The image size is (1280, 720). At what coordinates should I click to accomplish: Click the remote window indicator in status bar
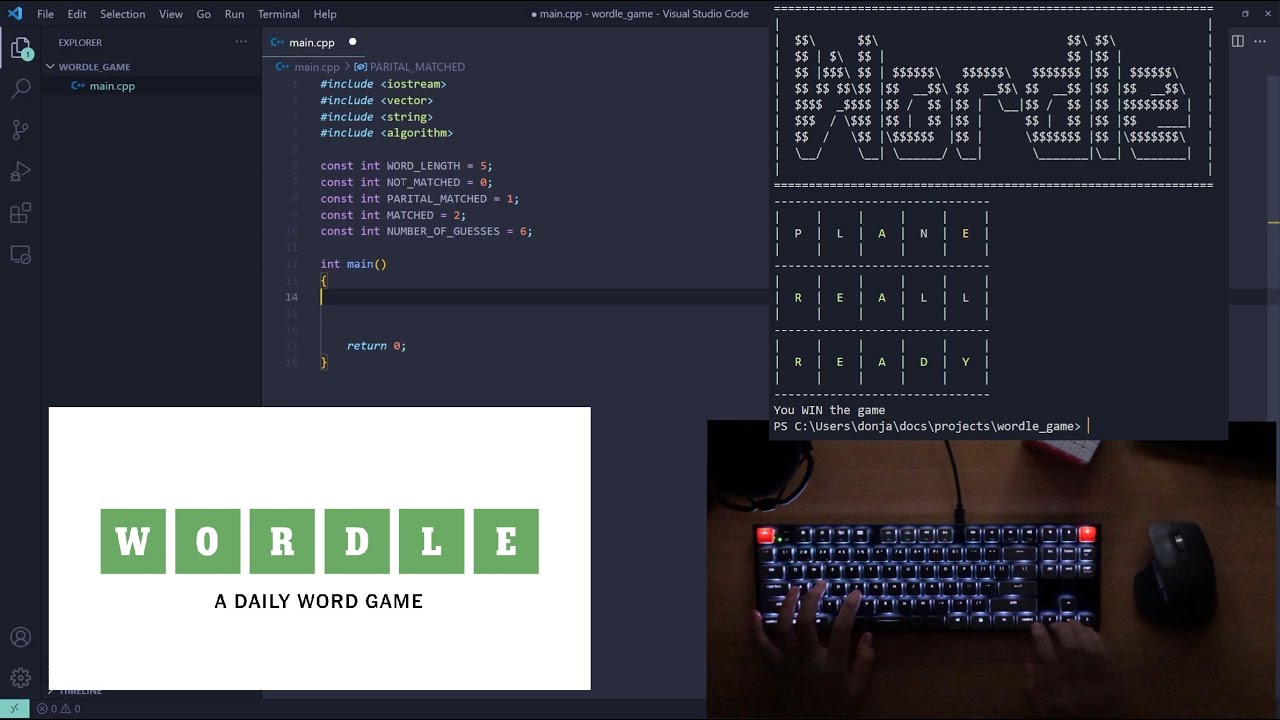[14, 708]
